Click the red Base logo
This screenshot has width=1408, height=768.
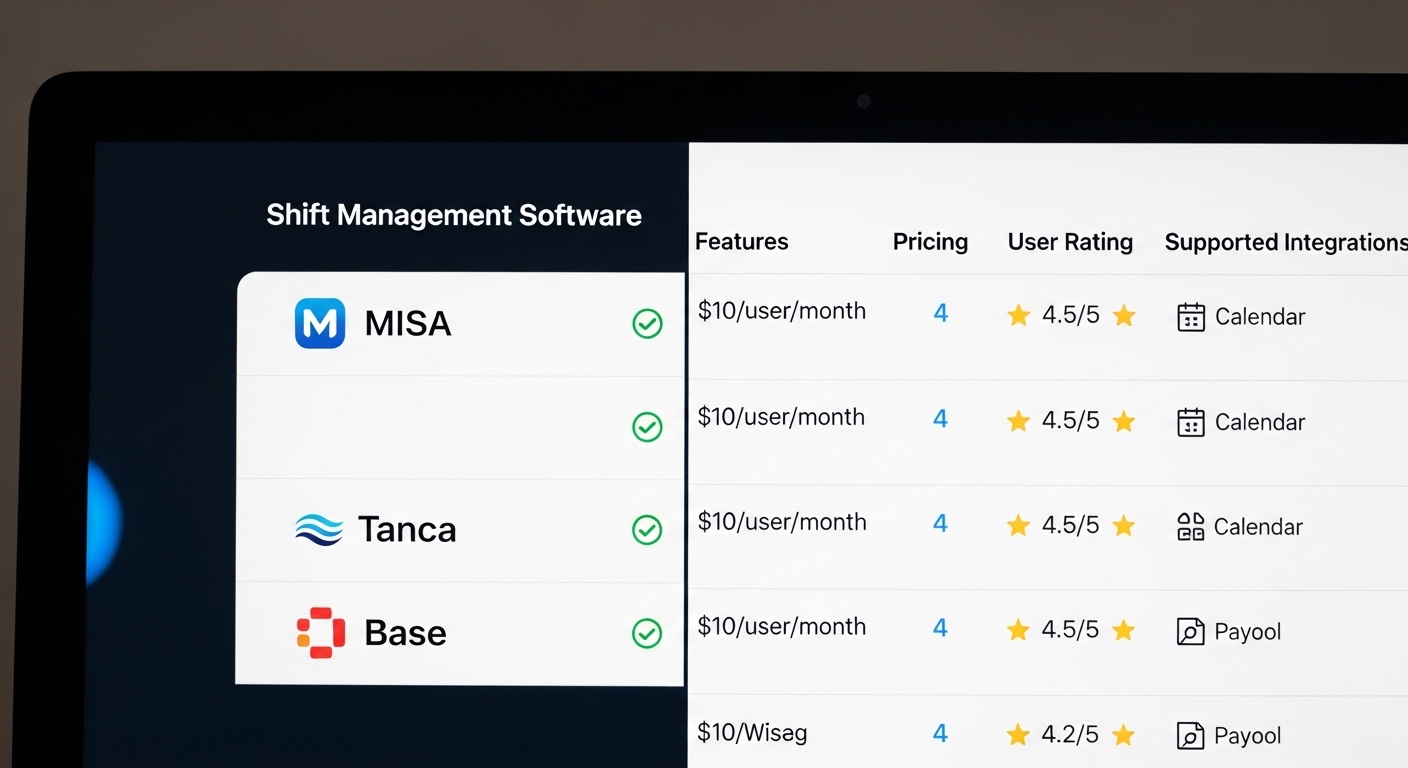tap(321, 633)
